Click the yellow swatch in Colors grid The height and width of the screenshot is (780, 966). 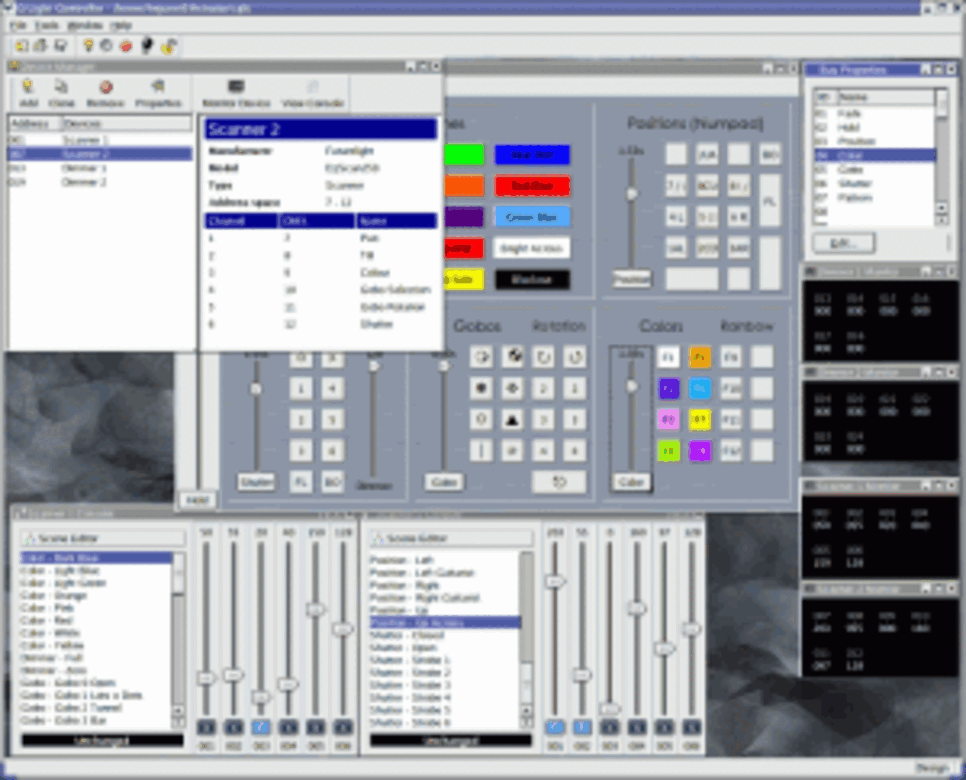coord(700,420)
